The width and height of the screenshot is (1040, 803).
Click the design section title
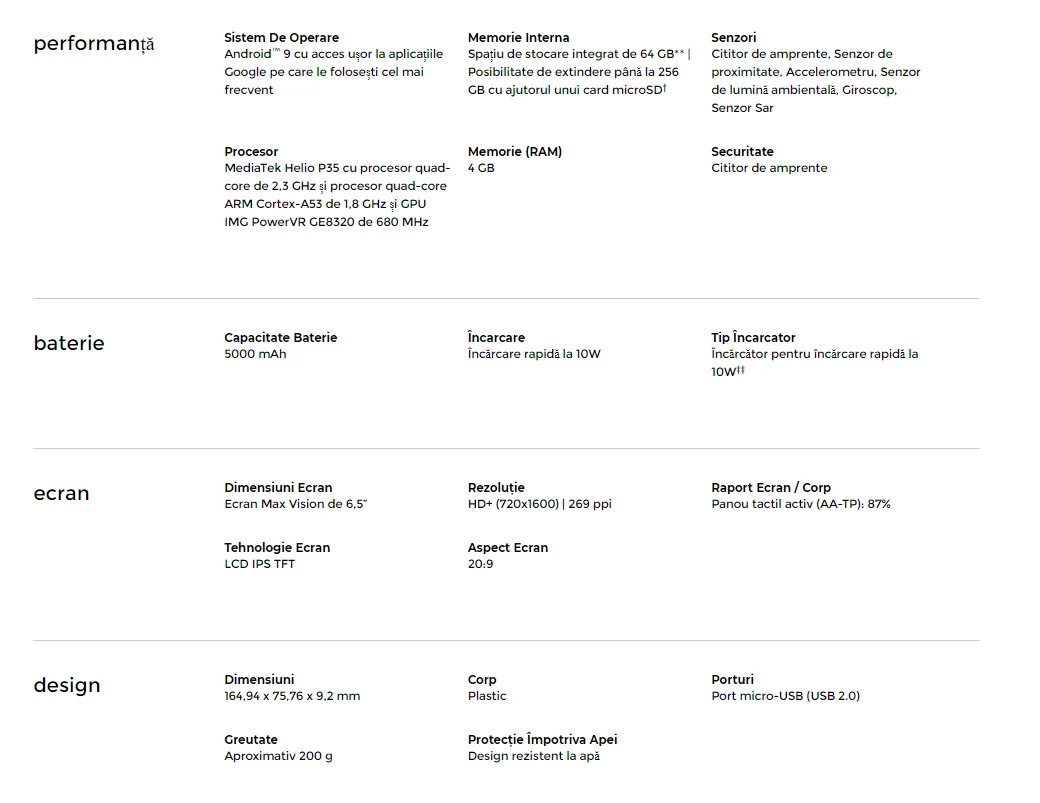[x=67, y=685]
